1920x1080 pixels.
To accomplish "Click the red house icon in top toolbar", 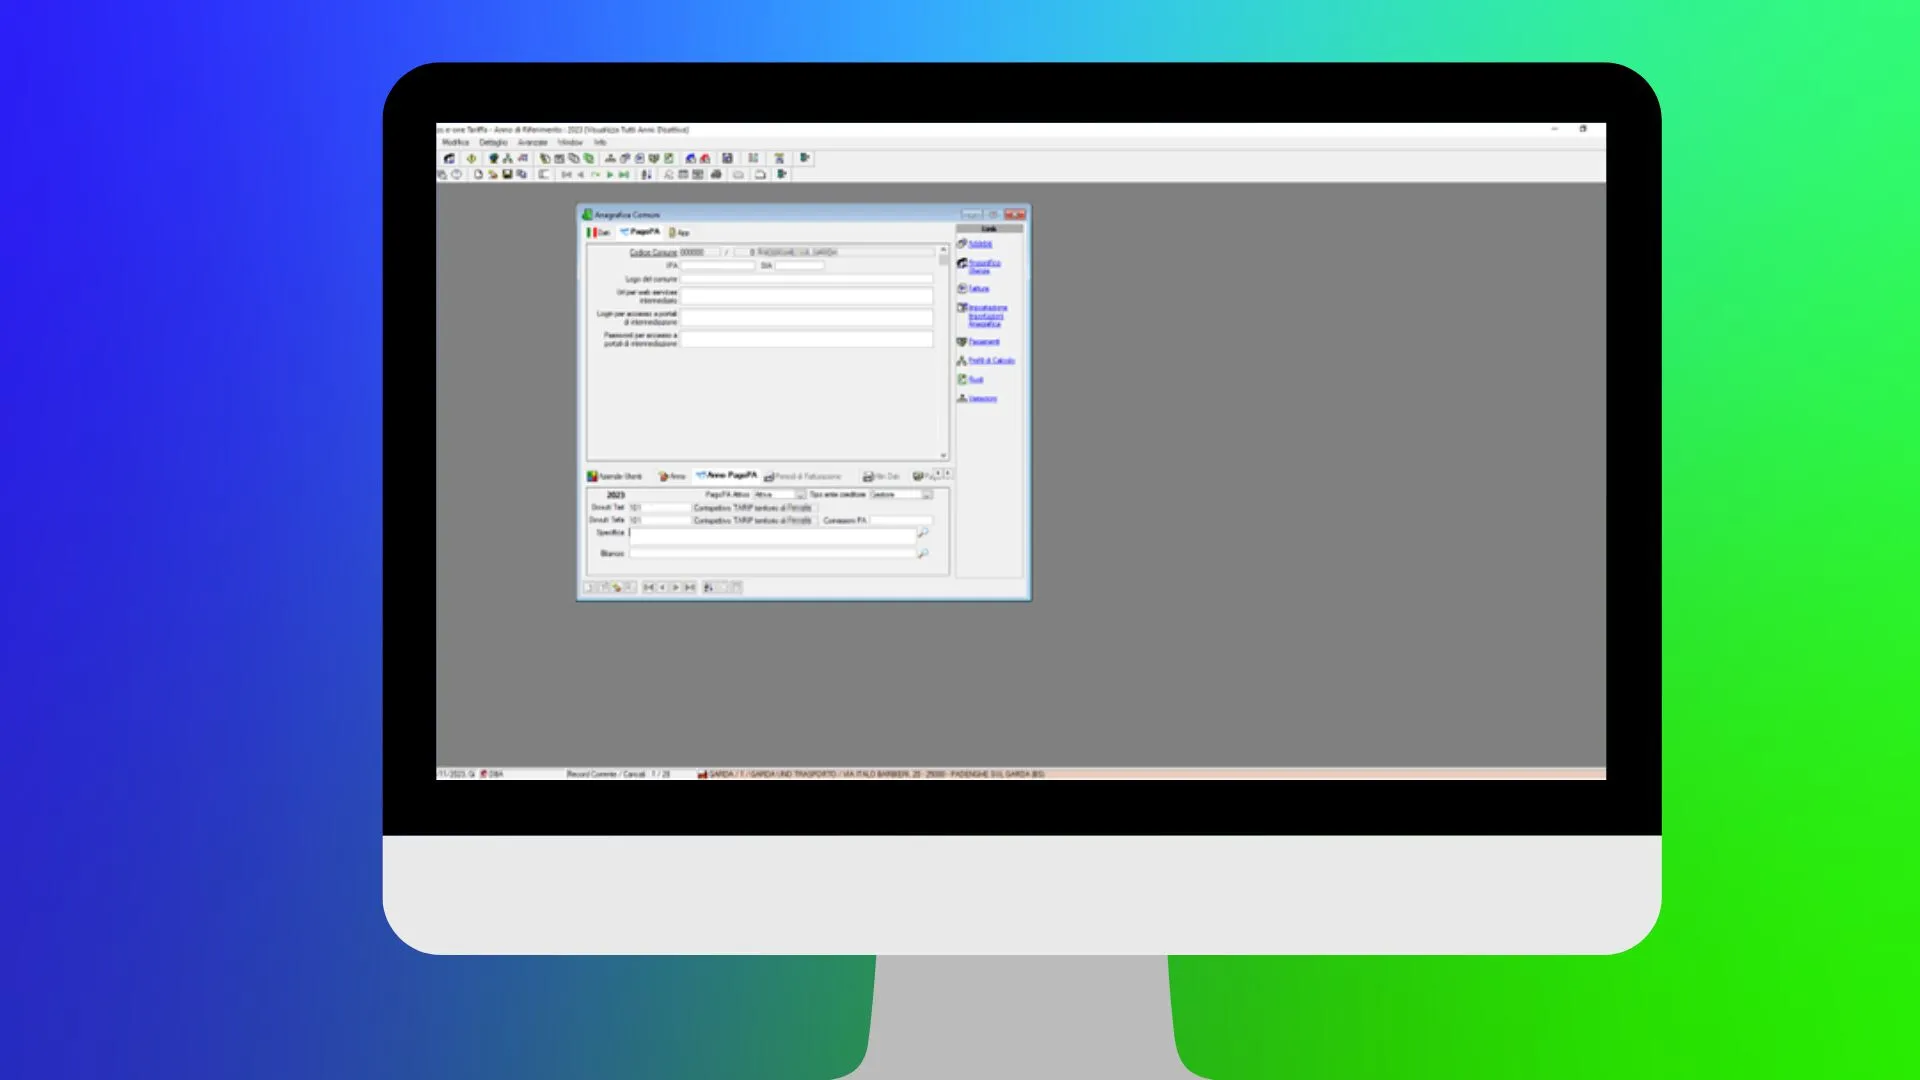I will pyautogui.click(x=705, y=158).
